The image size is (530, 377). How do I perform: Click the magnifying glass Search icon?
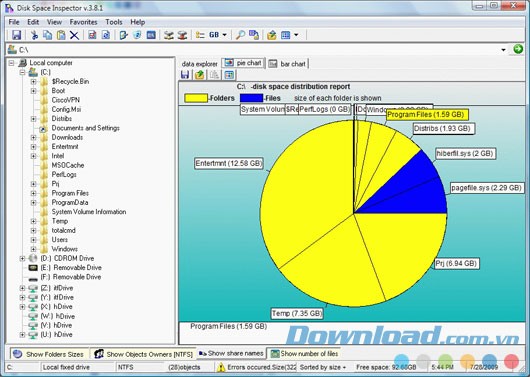240,35
